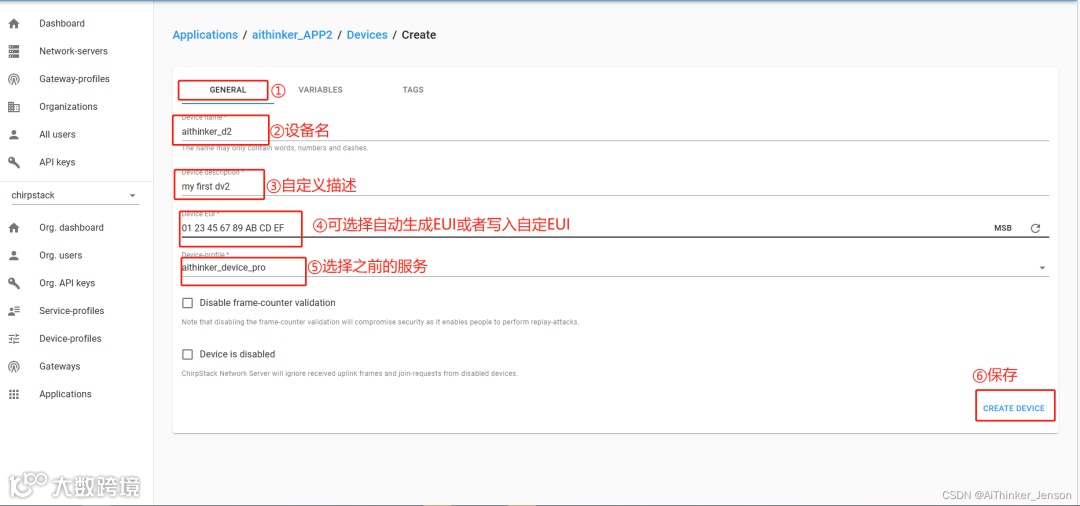The image size is (1080, 506).
Task: Click the Gateway-profiles antenna icon
Action: coord(14,79)
